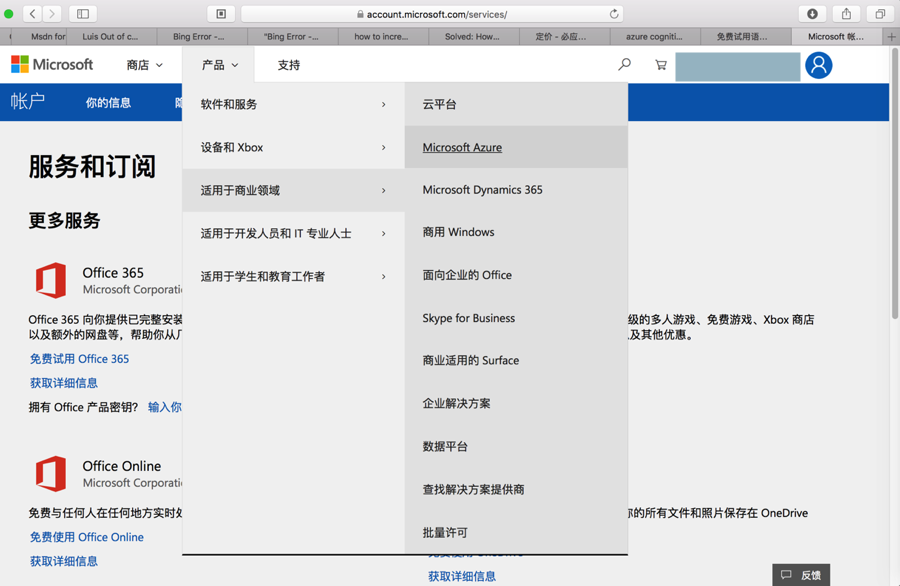
Task: Toggle the Safari sidebar button
Action: point(83,14)
